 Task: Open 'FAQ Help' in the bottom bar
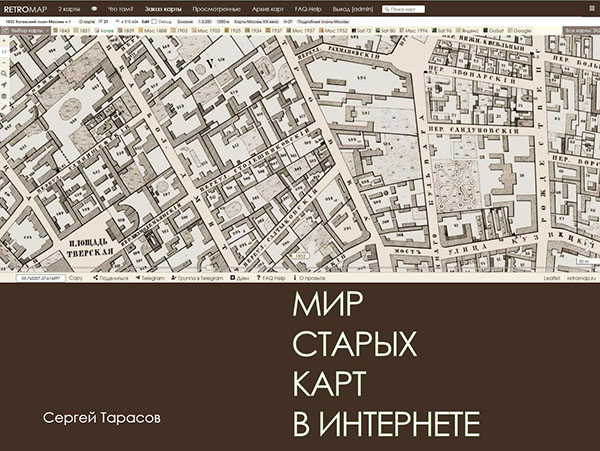tap(271, 278)
